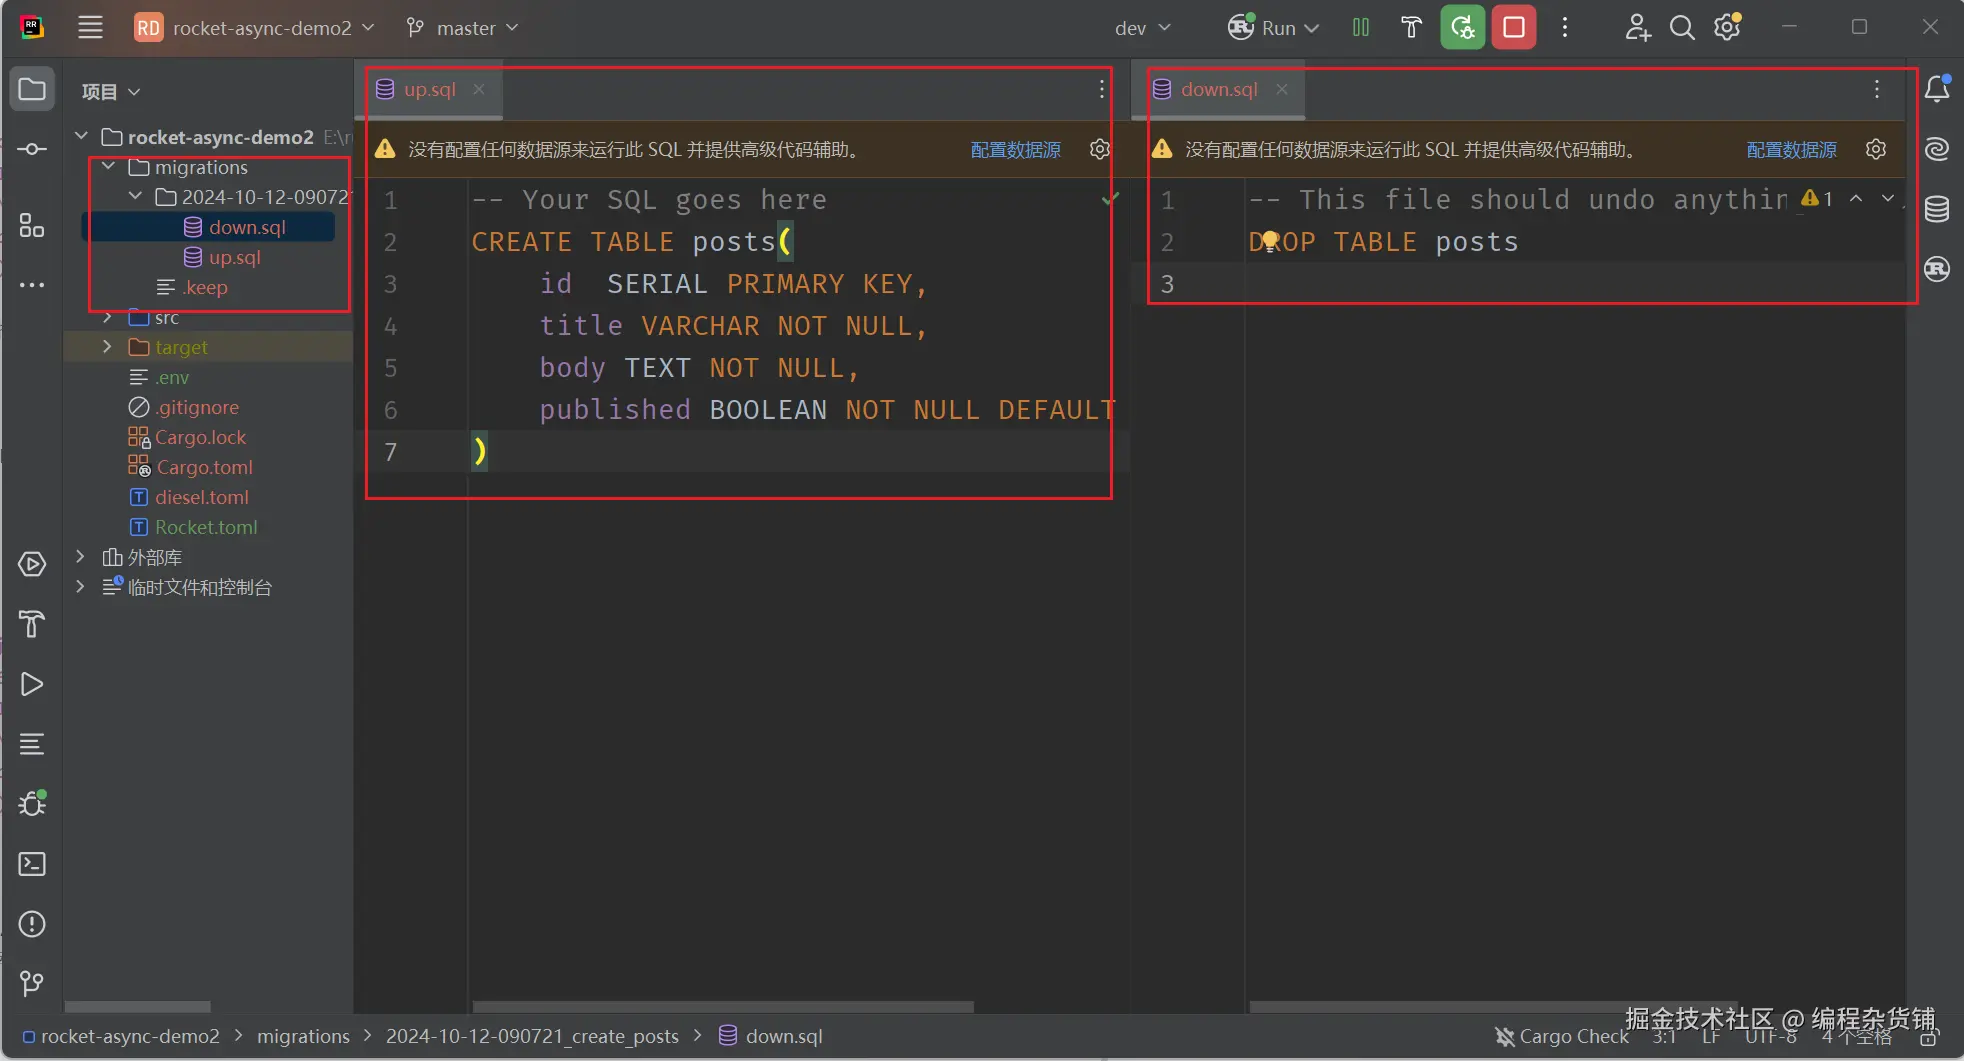This screenshot has height=1061, width=1964.
Task: Click 2024-10-12-090721_create_posts breadcrumb
Action: 532,1037
